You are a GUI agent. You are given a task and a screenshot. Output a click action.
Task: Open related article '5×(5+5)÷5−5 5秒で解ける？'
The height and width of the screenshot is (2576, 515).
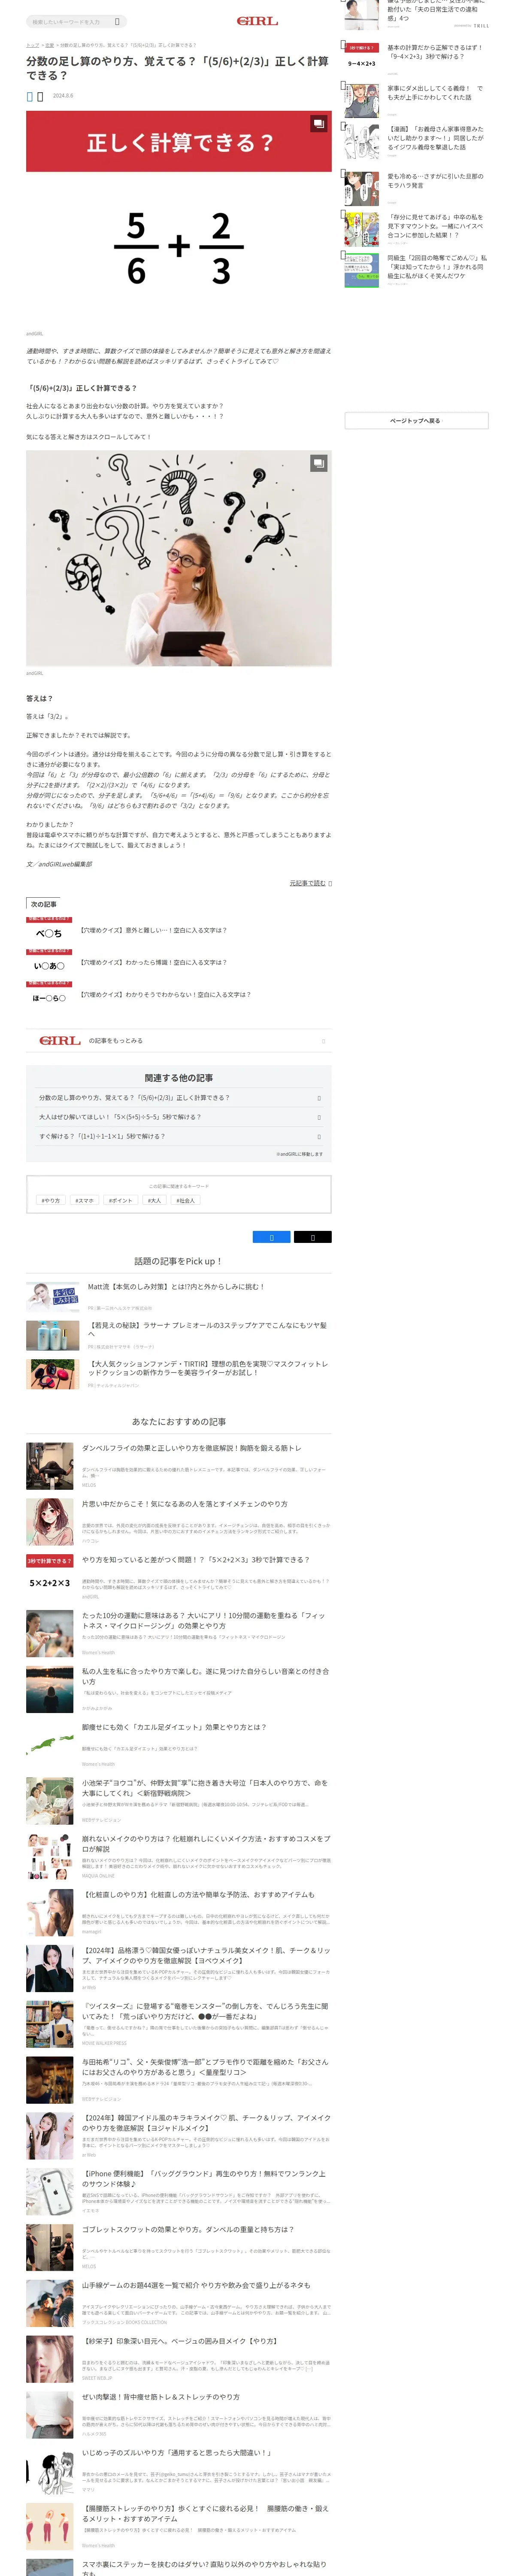(178, 1117)
